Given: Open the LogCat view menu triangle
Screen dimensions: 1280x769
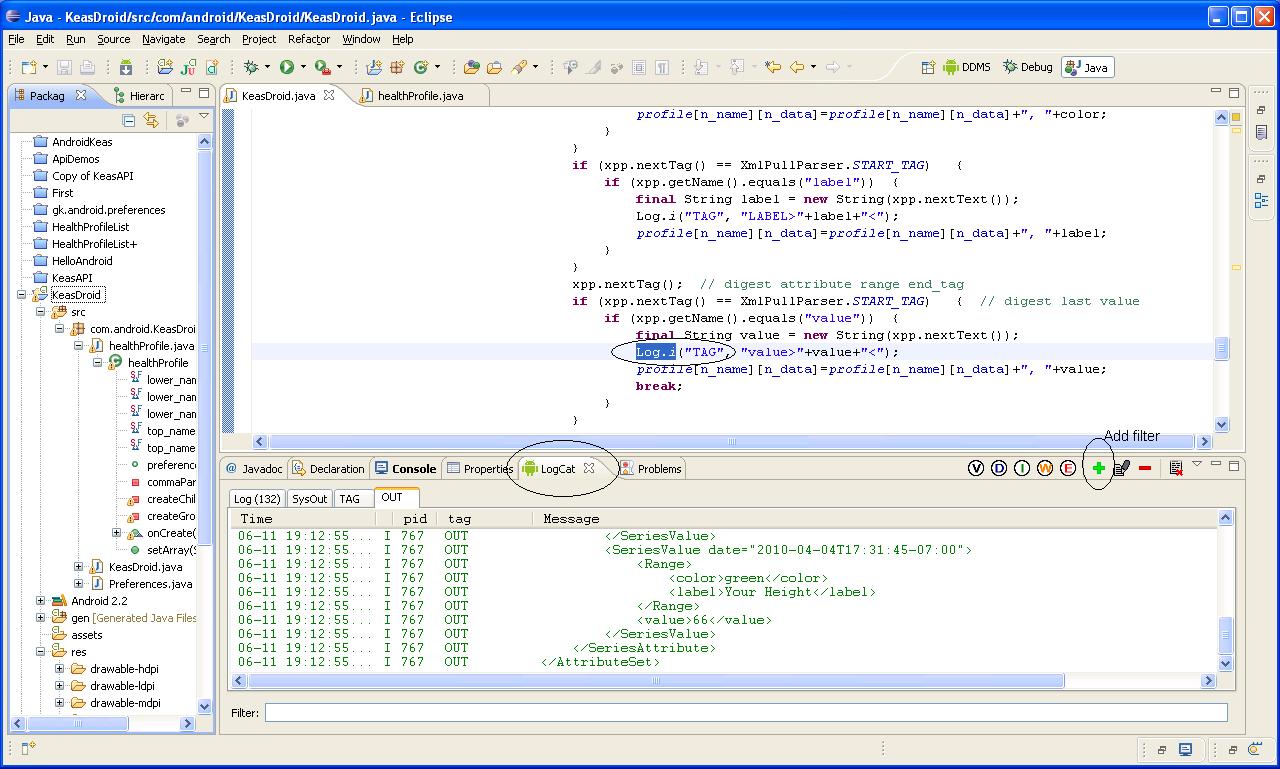Looking at the screenshot, I should pyautogui.click(x=1197, y=465).
